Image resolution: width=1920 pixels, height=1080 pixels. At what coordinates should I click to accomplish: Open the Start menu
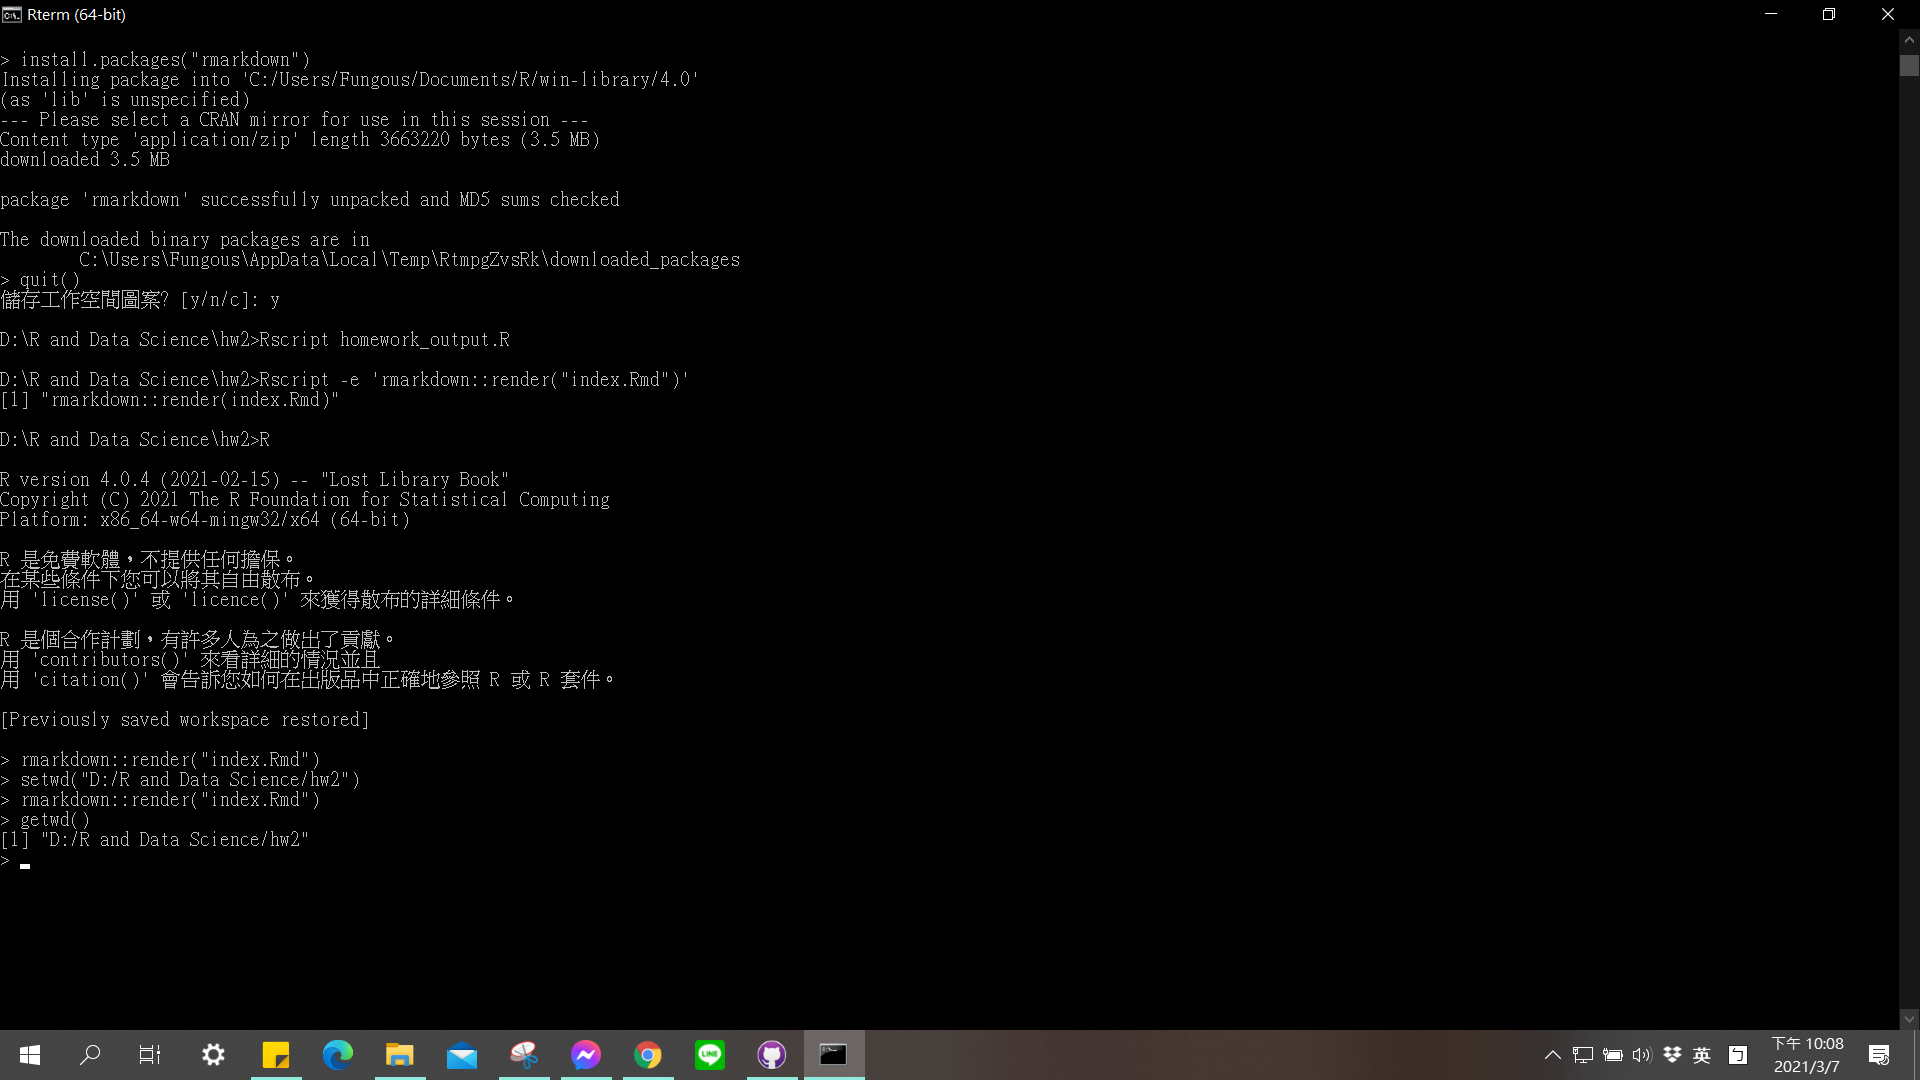click(29, 1055)
